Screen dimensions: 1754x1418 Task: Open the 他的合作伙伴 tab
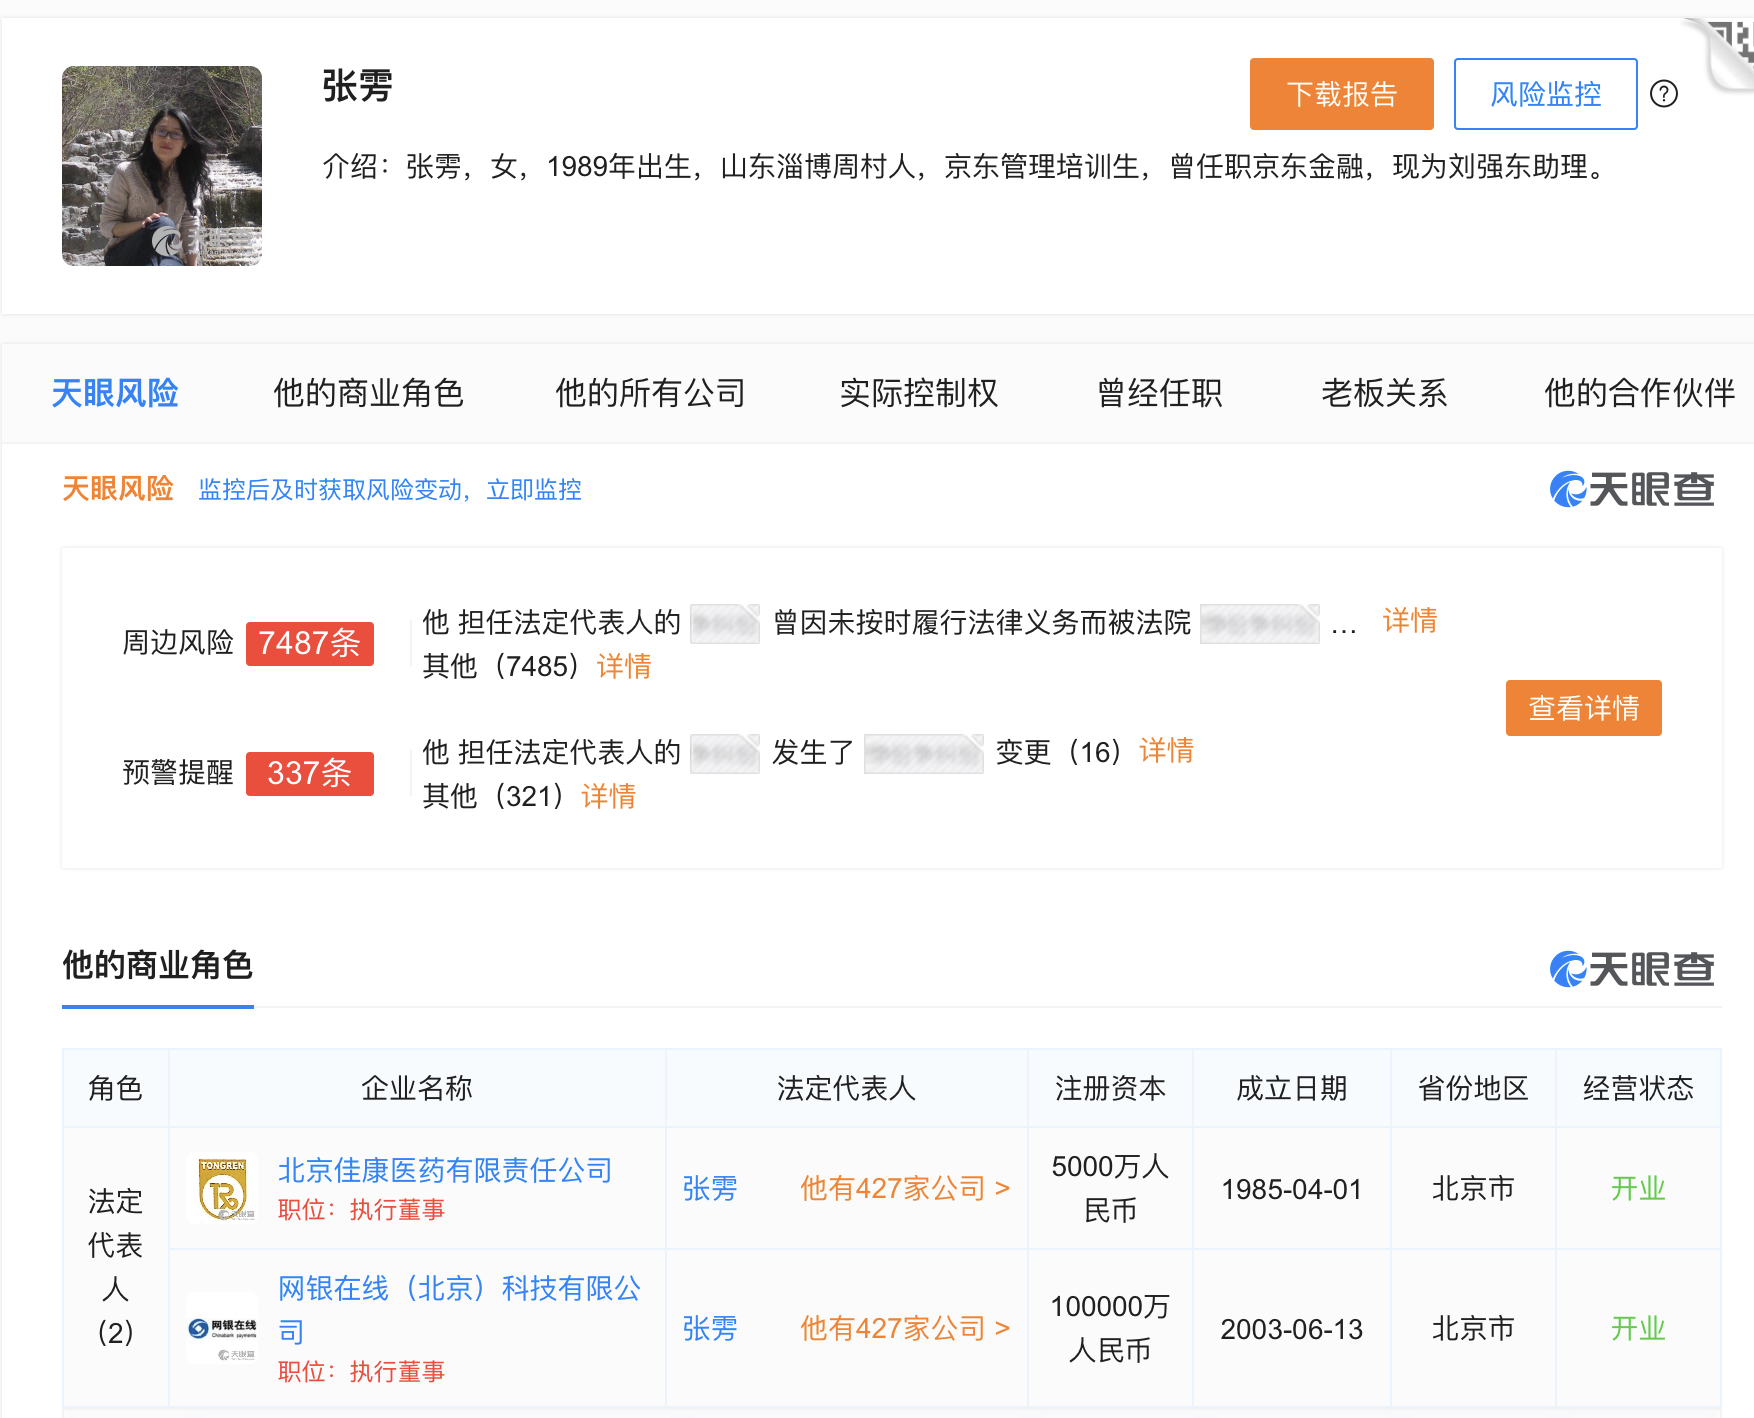[1639, 393]
